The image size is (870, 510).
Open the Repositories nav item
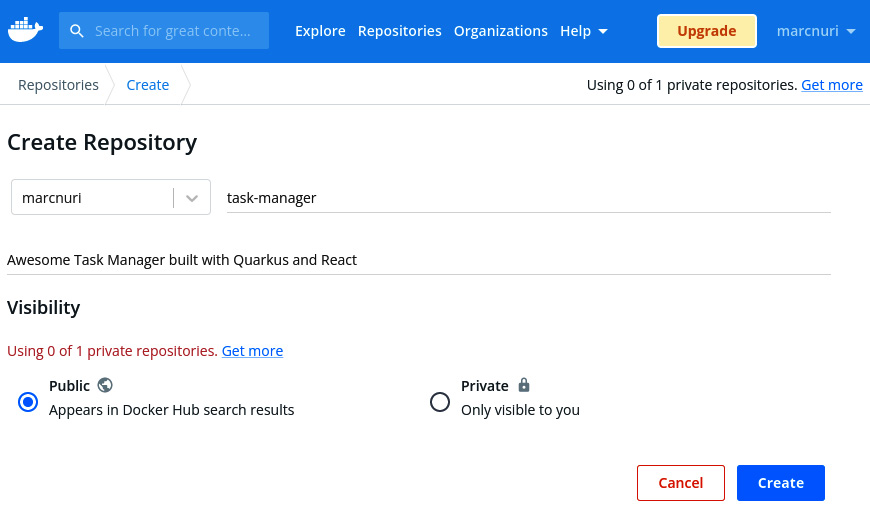point(399,31)
